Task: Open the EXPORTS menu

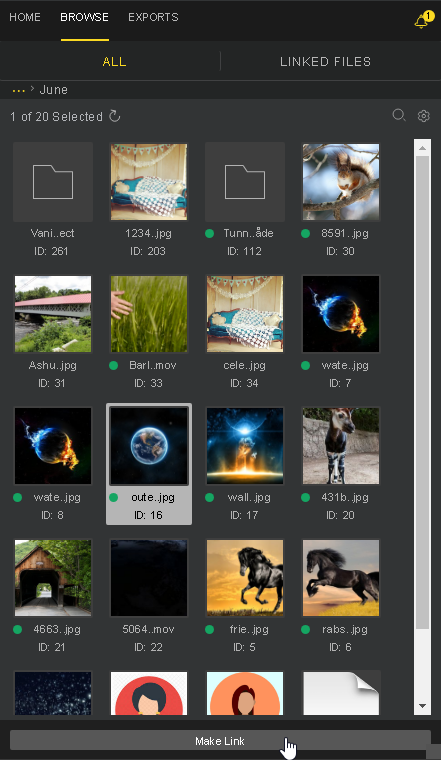Action: point(153,17)
